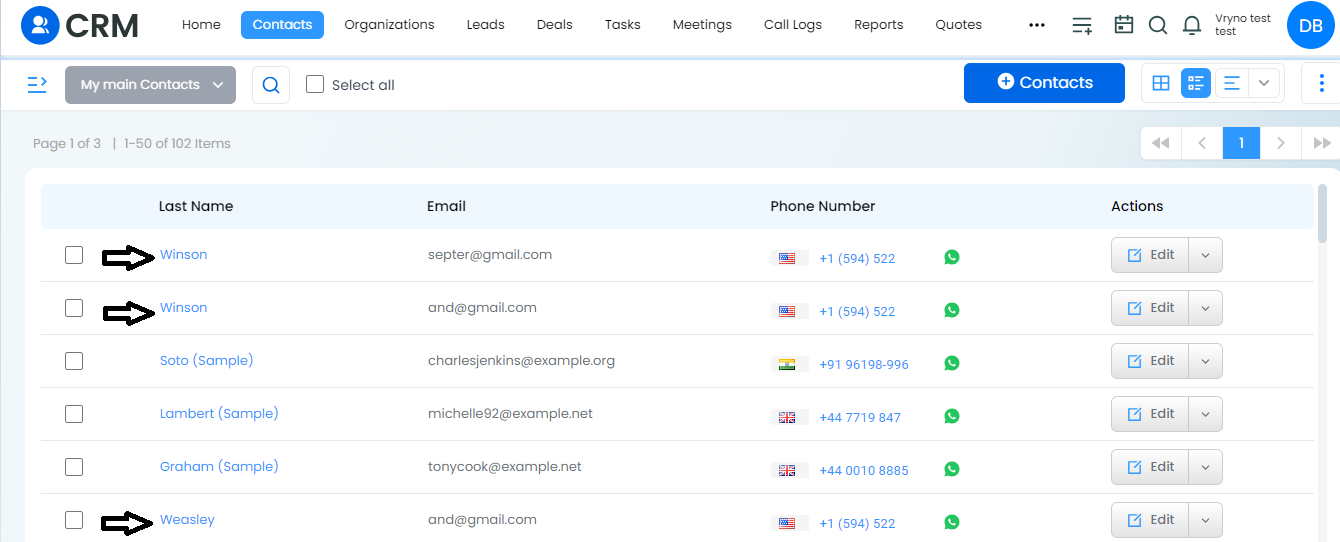The image size is (1340, 542).
Task: Click India flag in Soto row
Action: (787, 364)
